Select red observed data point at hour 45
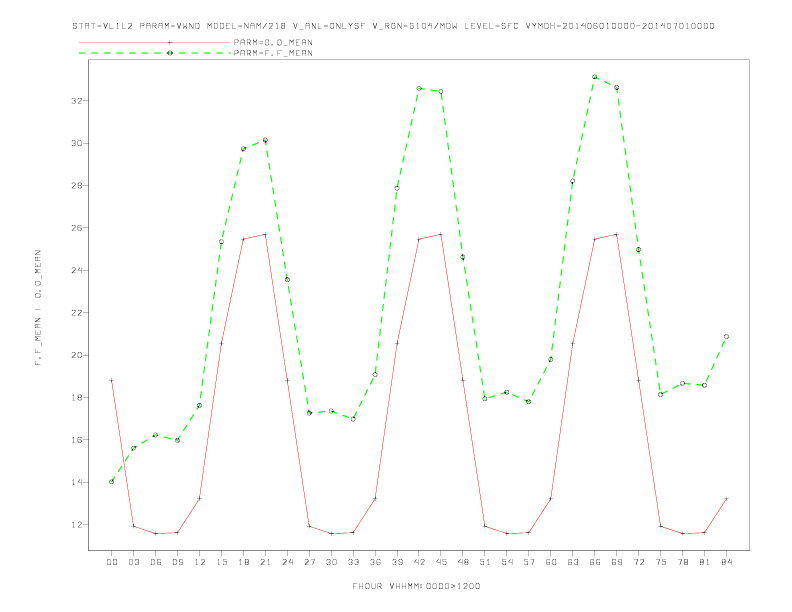The width and height of the screenshot is (792, 612). click(x=441, y=234)
